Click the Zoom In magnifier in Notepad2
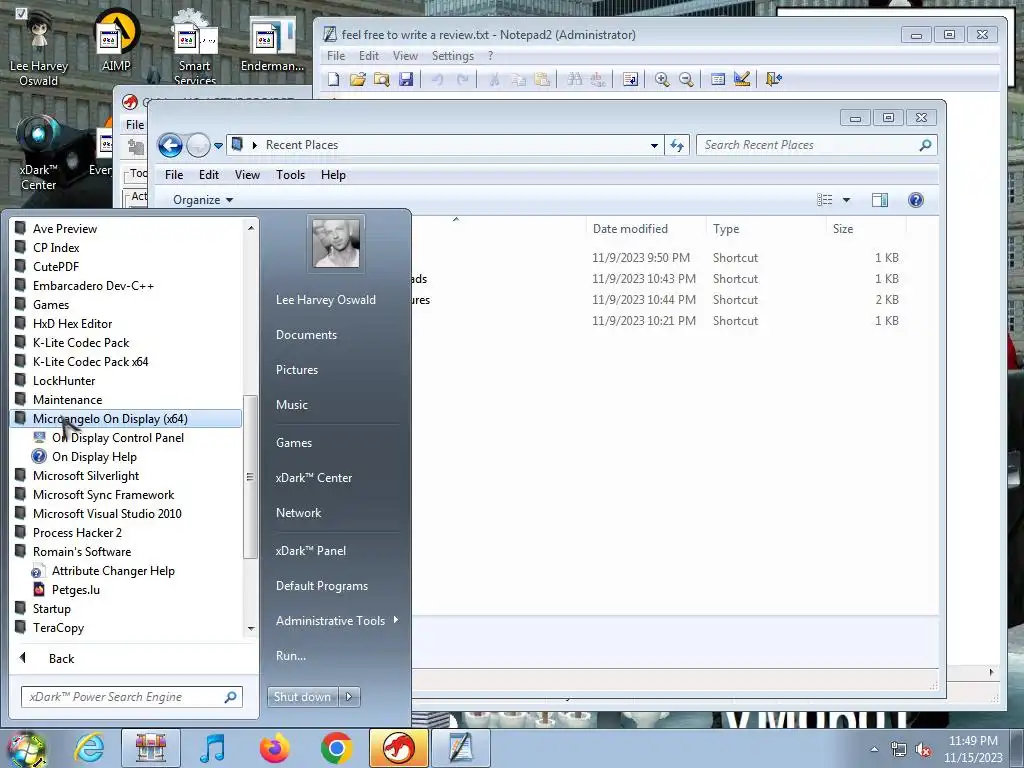This screenshot has width=1024, height=768. click(662, 79)
